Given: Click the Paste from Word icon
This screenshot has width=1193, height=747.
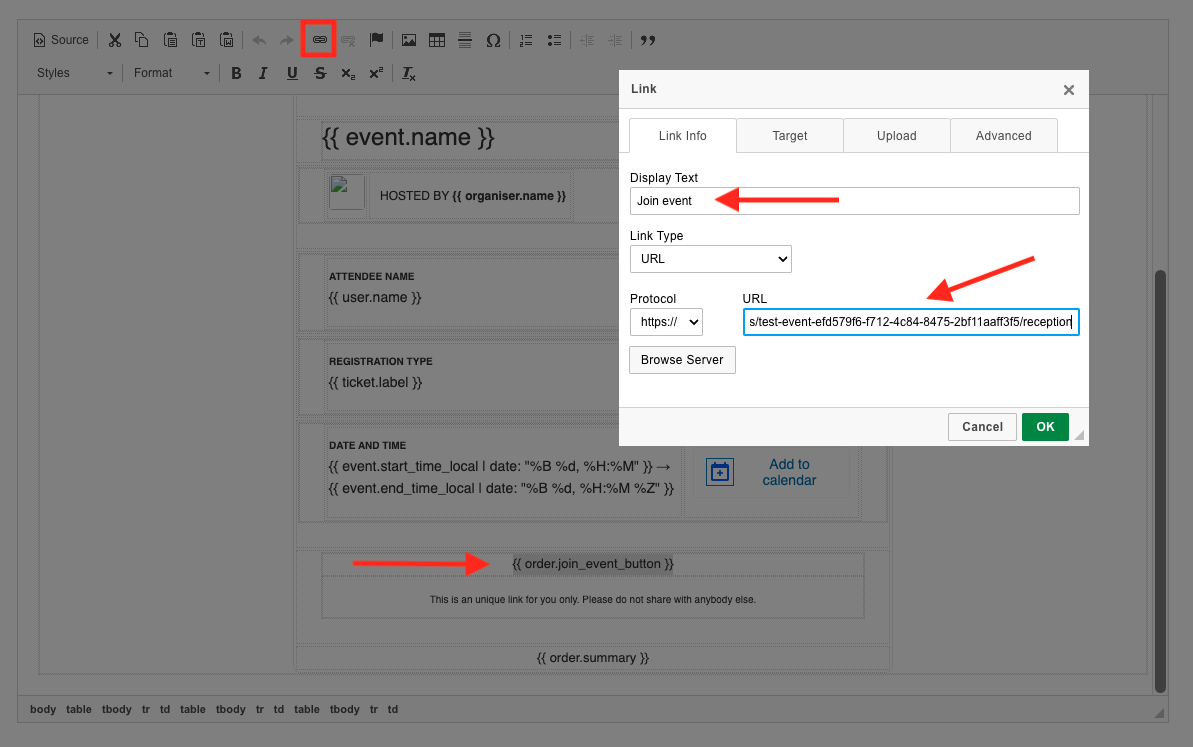Looking at the screenshot, I should [227, 39].
